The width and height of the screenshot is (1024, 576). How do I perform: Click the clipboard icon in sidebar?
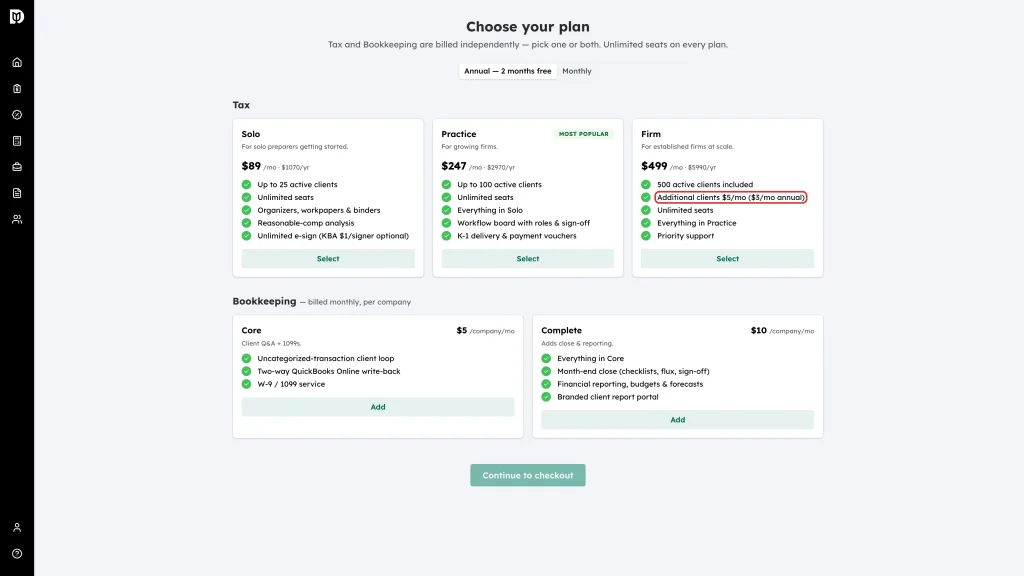click(17, 89)
